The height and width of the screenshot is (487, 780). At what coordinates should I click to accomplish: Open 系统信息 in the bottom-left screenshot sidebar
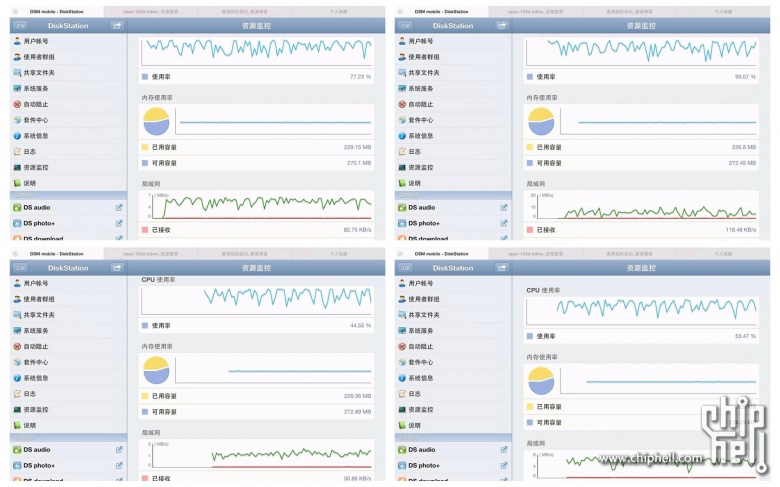pos(36,378)
